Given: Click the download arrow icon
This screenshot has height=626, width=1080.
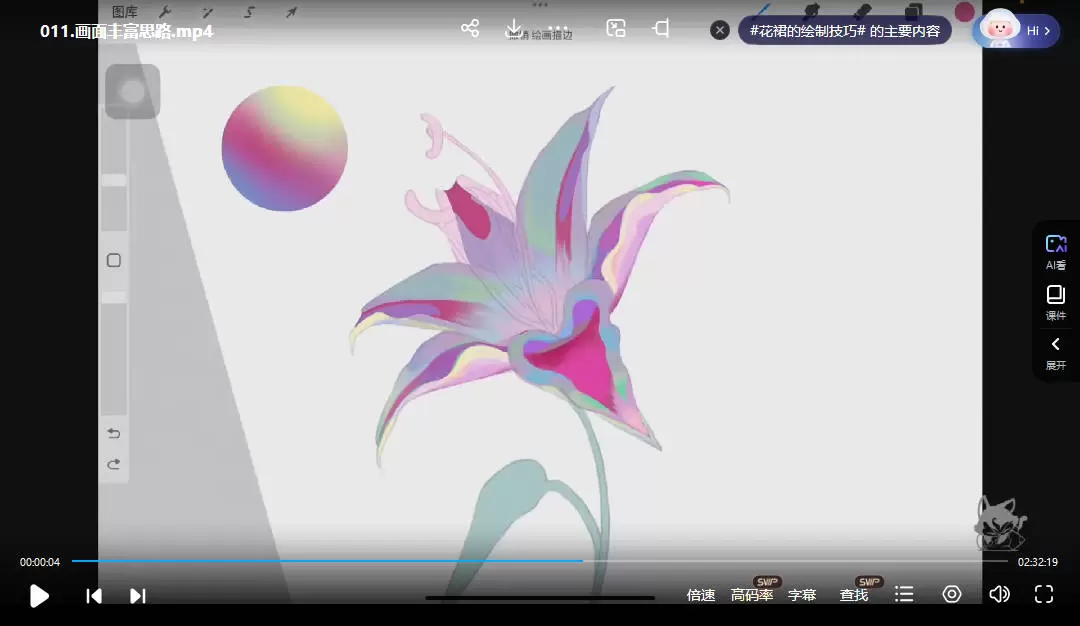Looking at the screenshot, I should (x=514, y=28).
